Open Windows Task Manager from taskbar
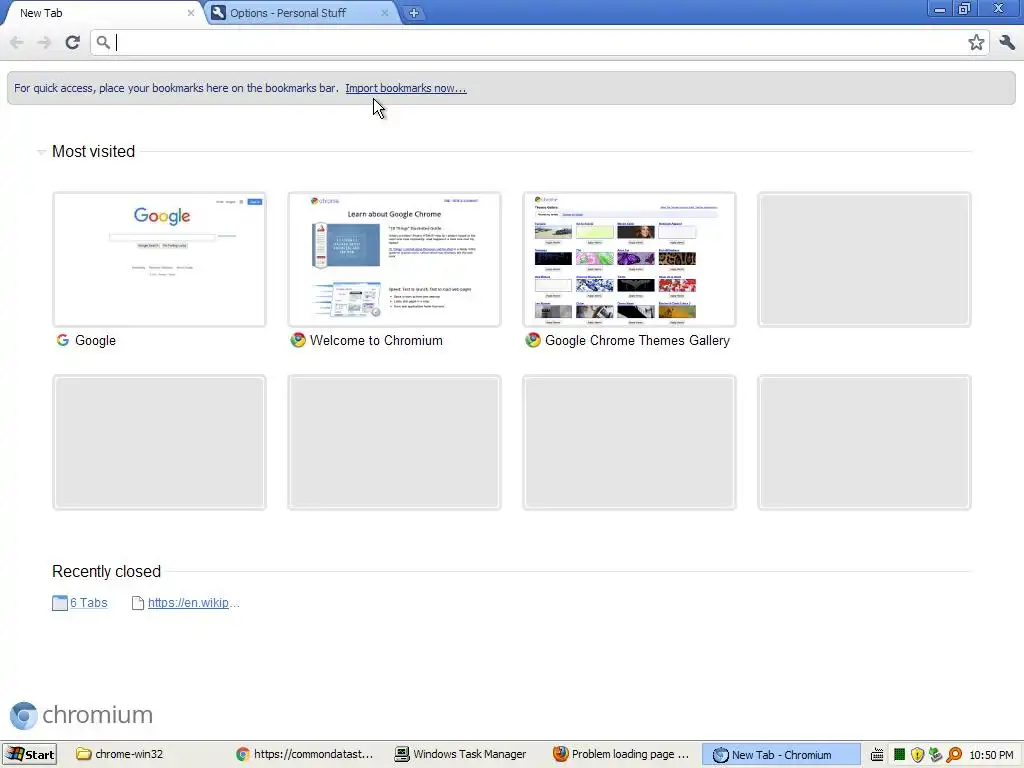The height and width of the screenshot is (768, 1024). (461, 754)
